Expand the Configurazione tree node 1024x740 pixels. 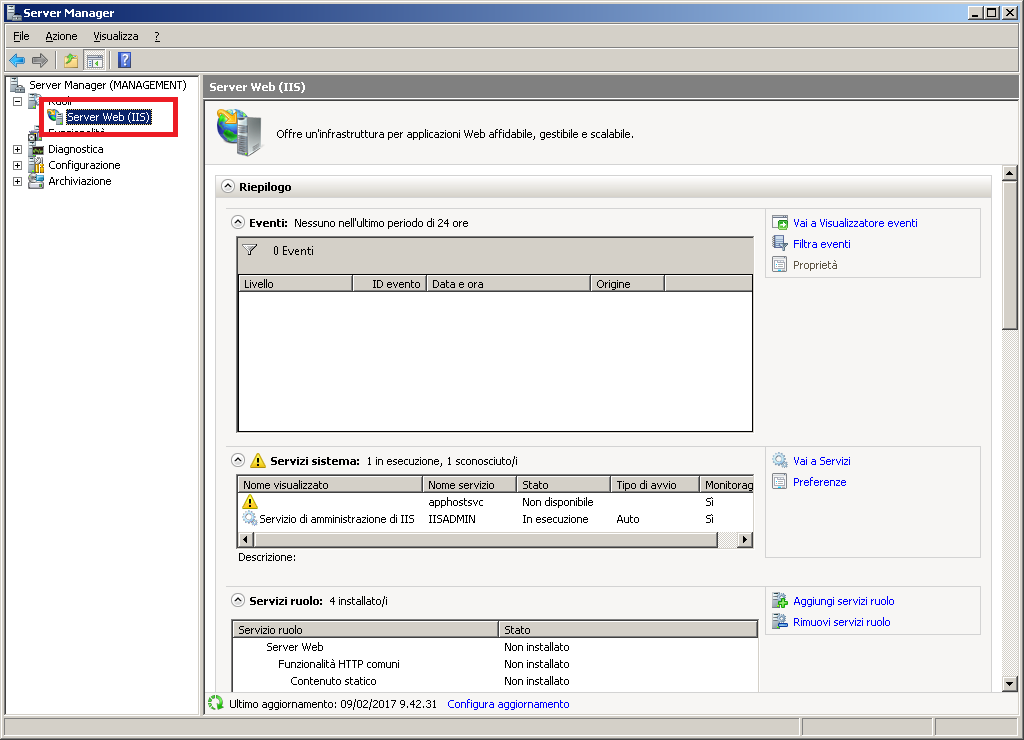point(18,165)
